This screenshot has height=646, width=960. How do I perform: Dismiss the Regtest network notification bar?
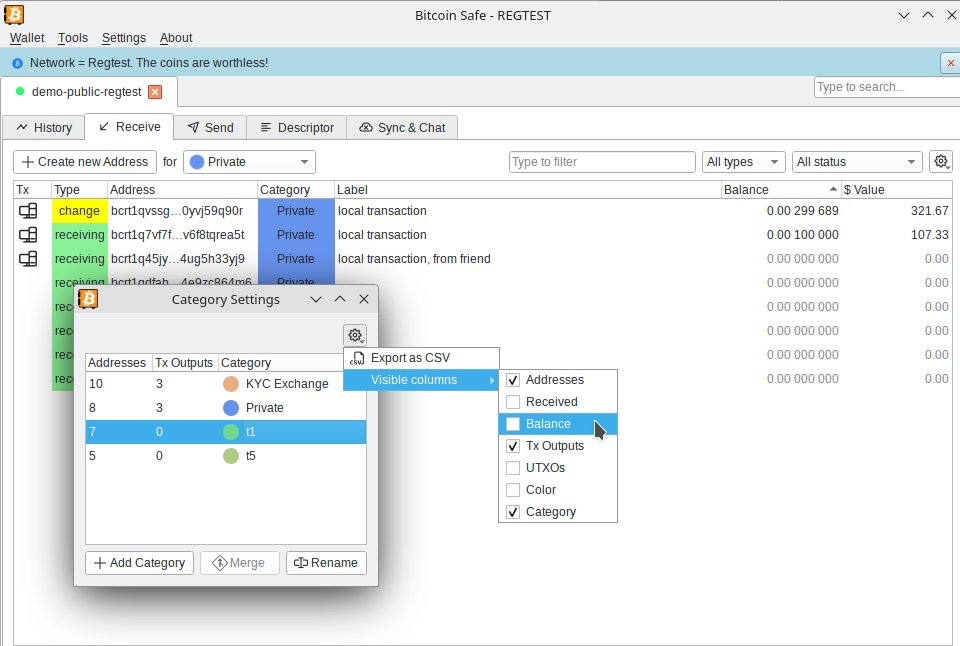(x=950, y=63)
